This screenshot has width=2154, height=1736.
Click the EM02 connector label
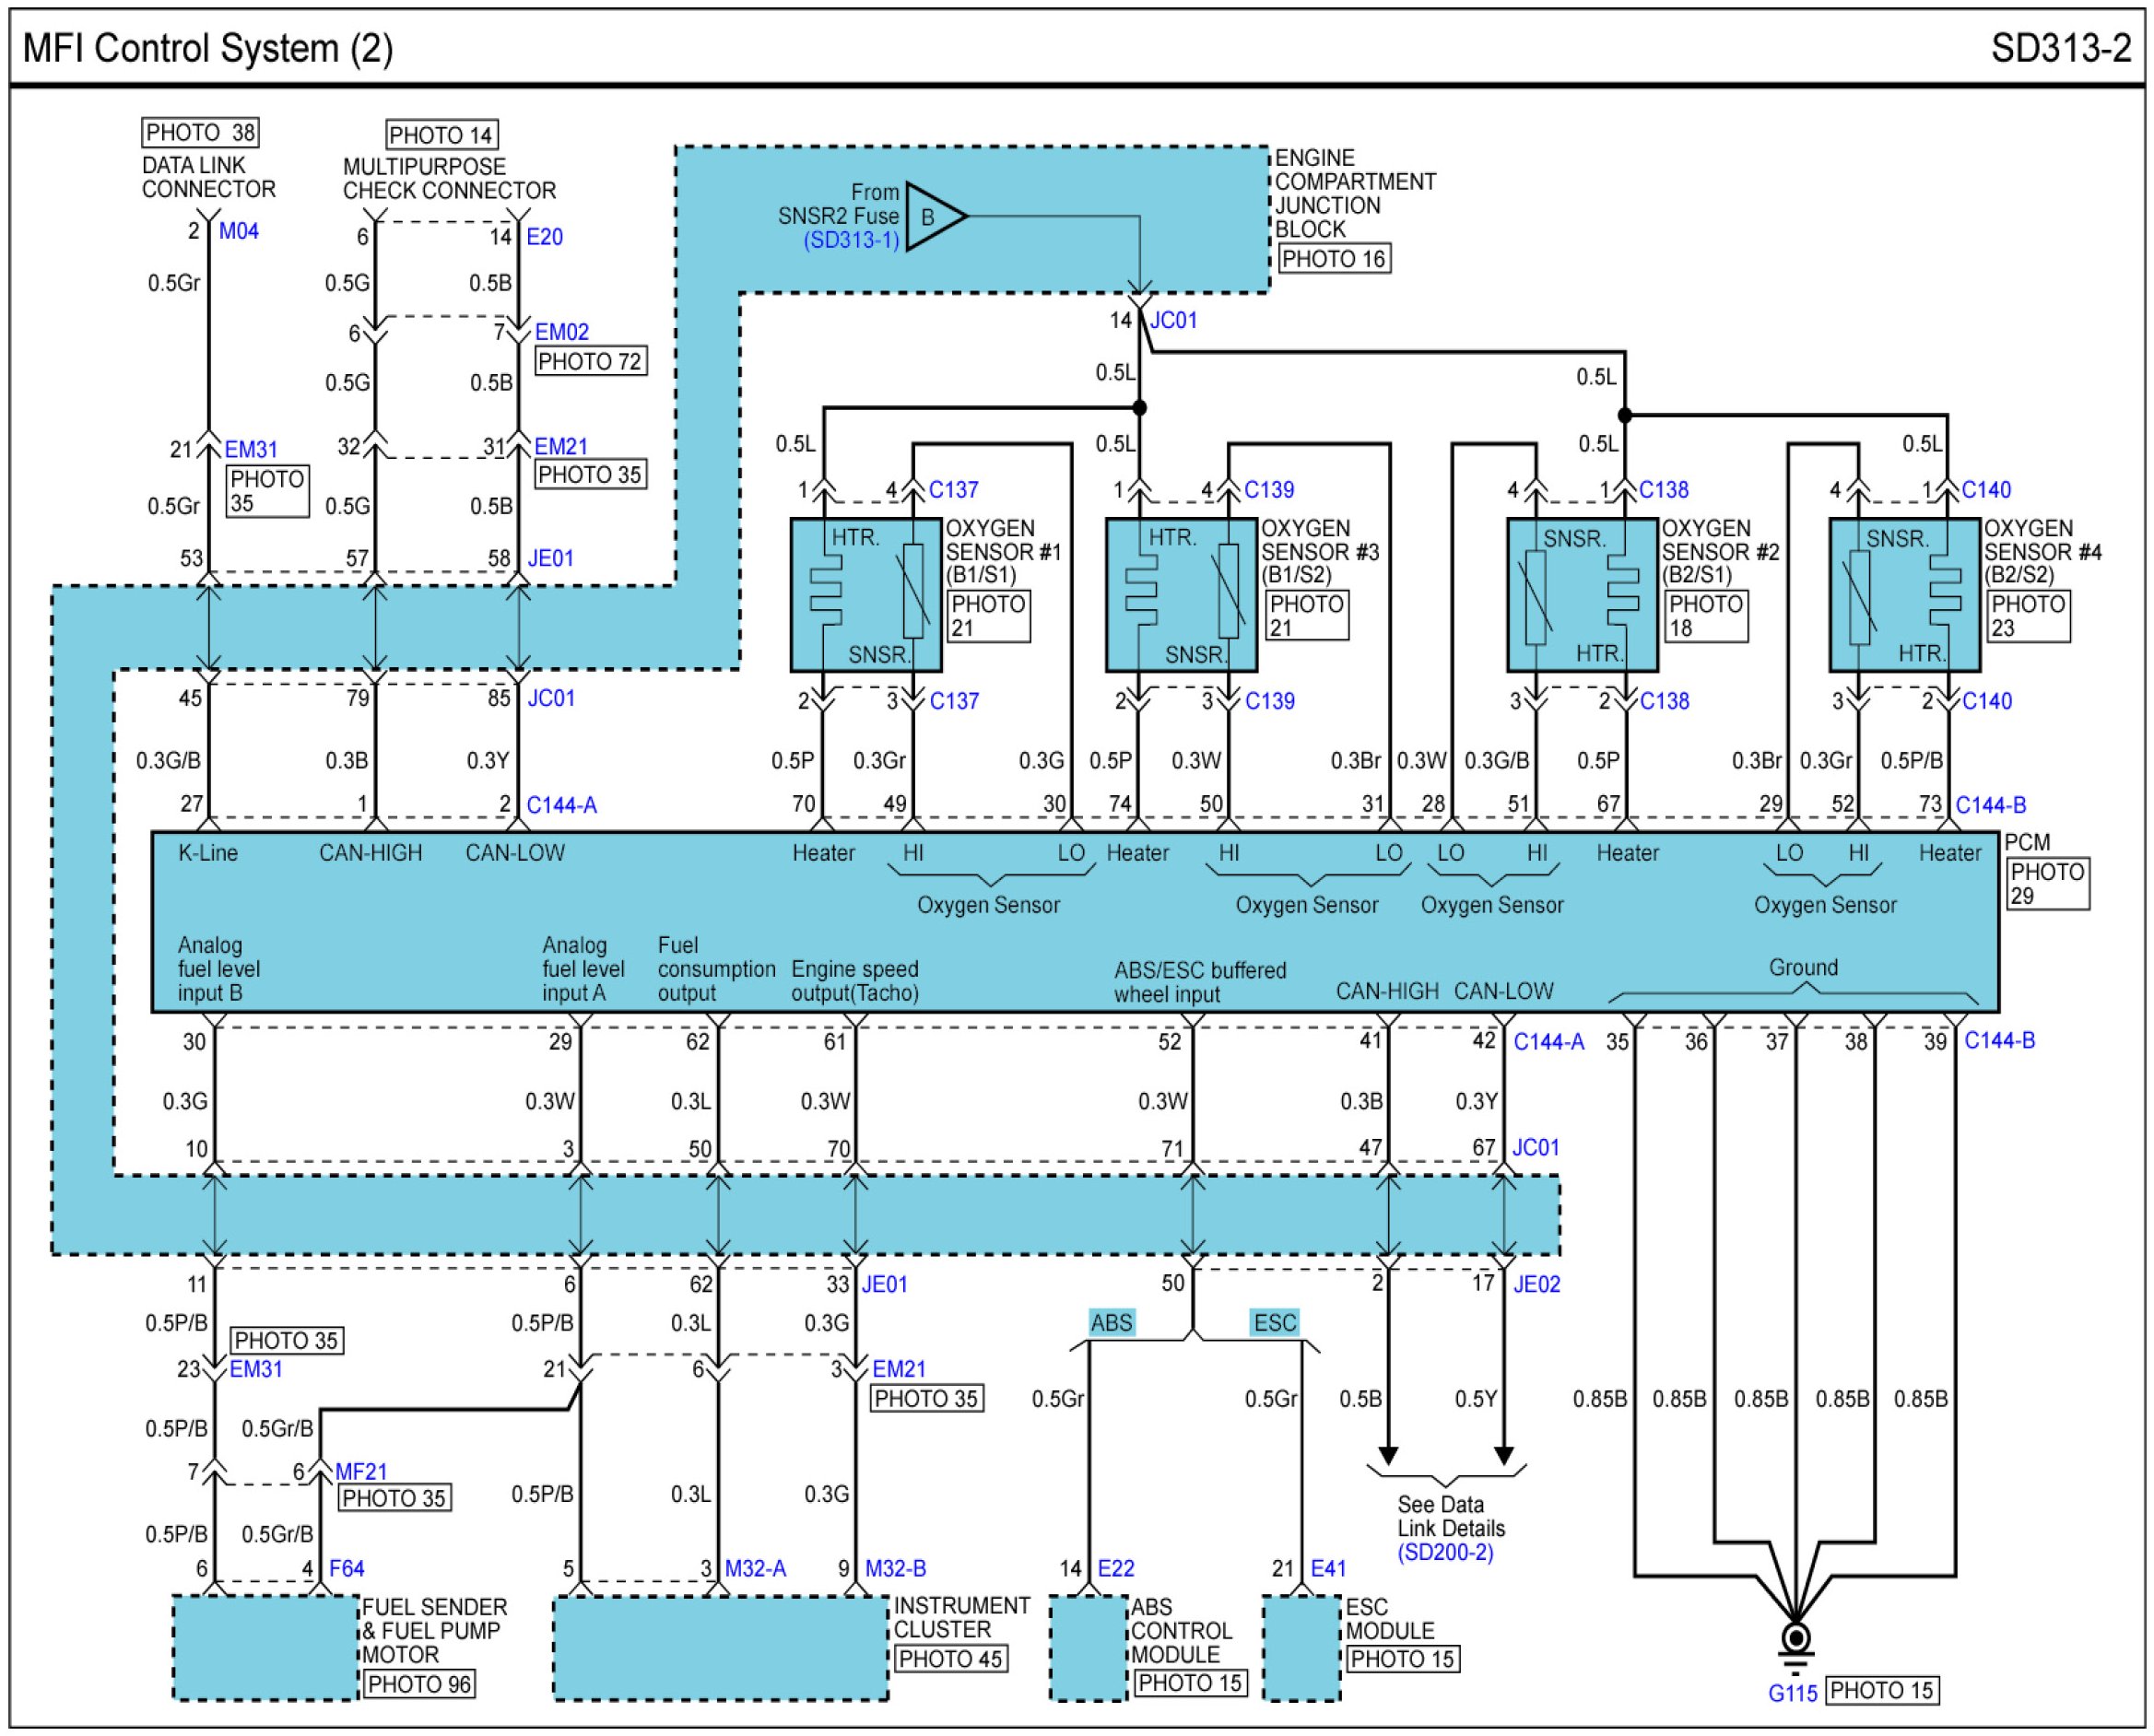coord(562,332)
